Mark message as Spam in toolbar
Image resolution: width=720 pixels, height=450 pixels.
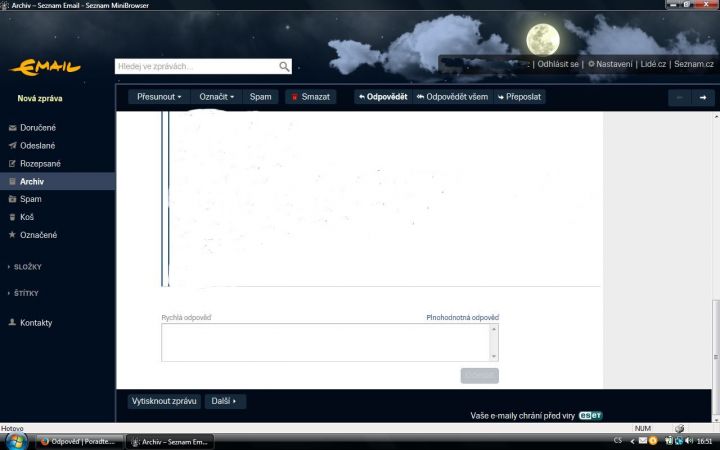pyautogui.click(x=260, y=97)
